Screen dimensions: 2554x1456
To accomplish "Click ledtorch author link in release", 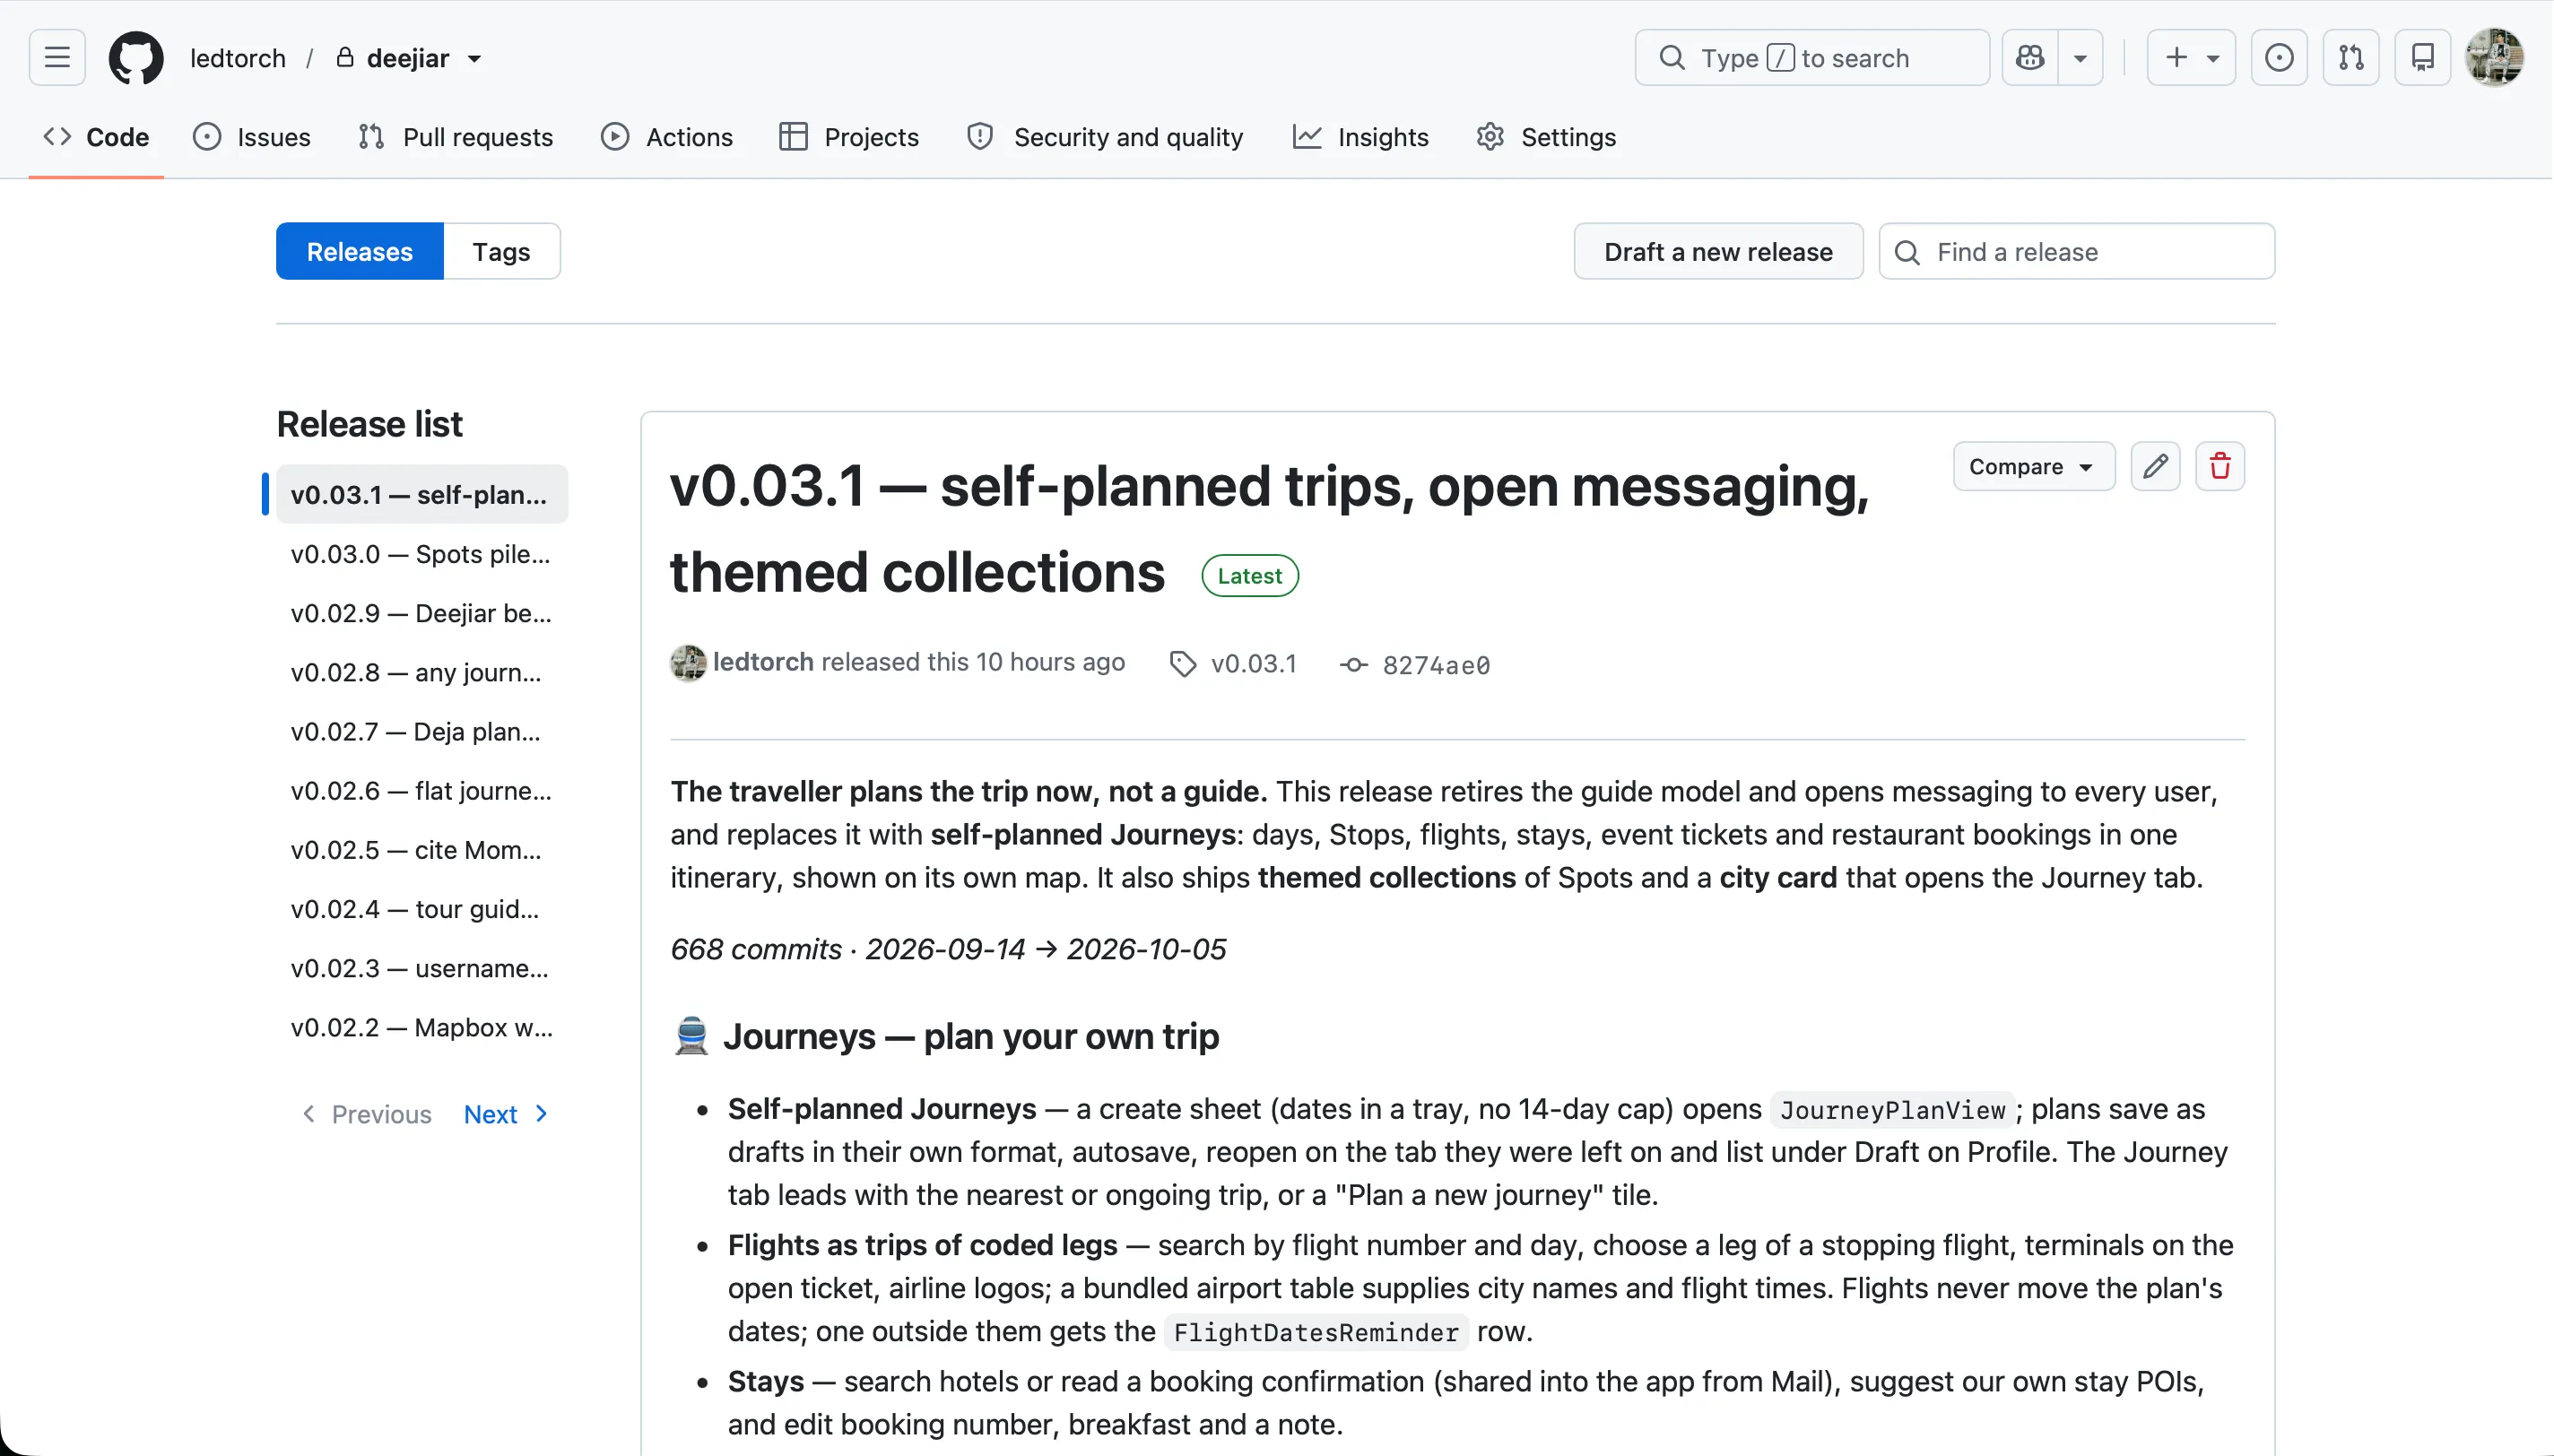I will pyautogui.click(x=763, y=662).
